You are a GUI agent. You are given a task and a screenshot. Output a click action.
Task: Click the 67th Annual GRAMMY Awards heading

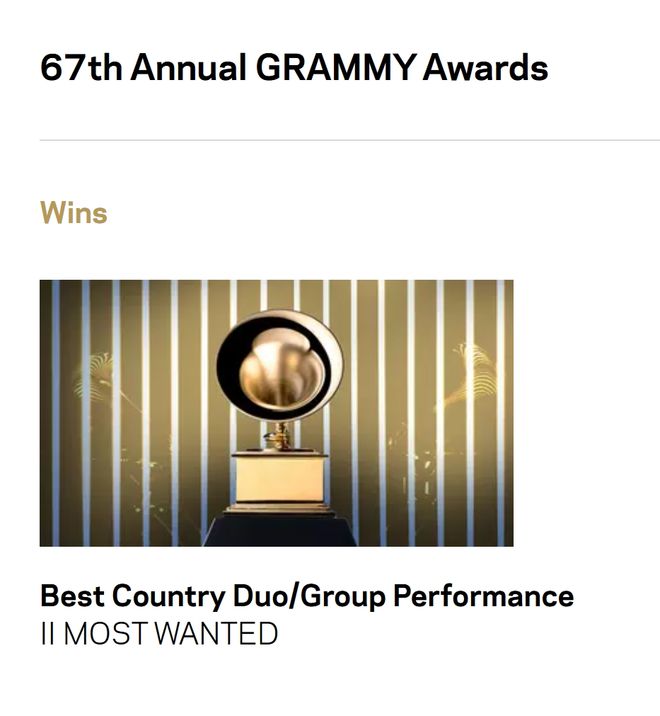click(294, 68)
